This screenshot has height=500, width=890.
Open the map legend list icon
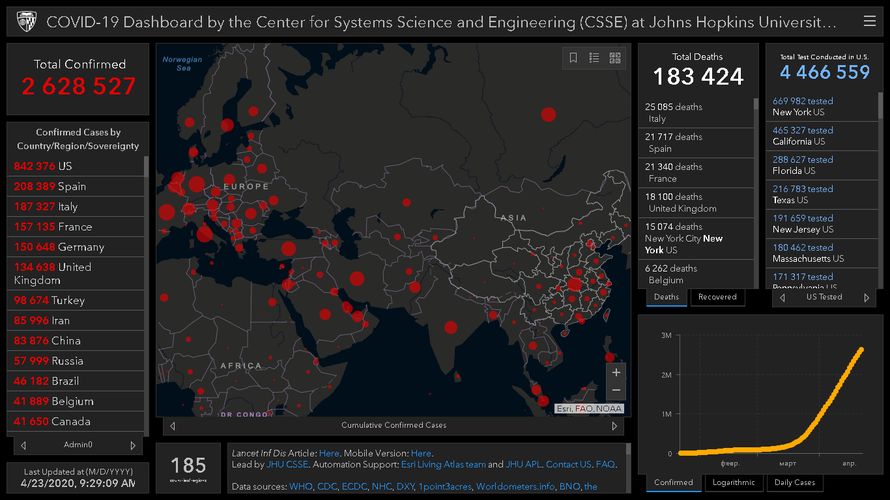tap(594, 58)
